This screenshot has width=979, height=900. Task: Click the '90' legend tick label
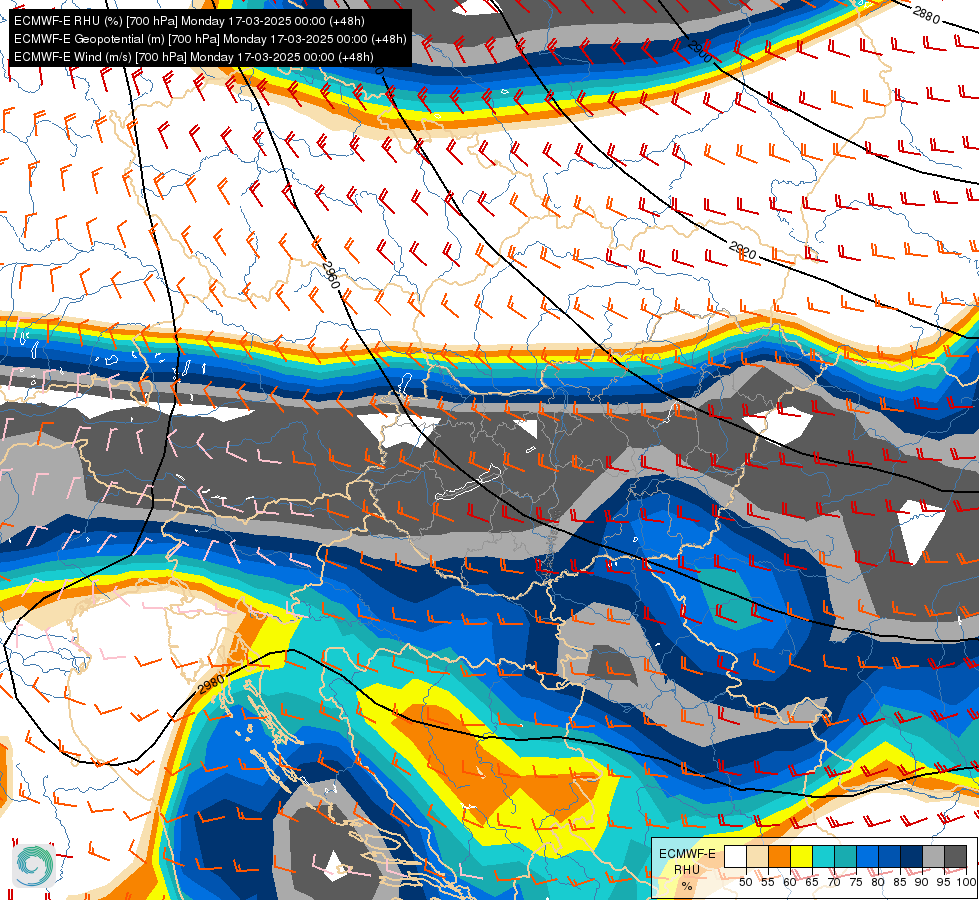point(922,882)
